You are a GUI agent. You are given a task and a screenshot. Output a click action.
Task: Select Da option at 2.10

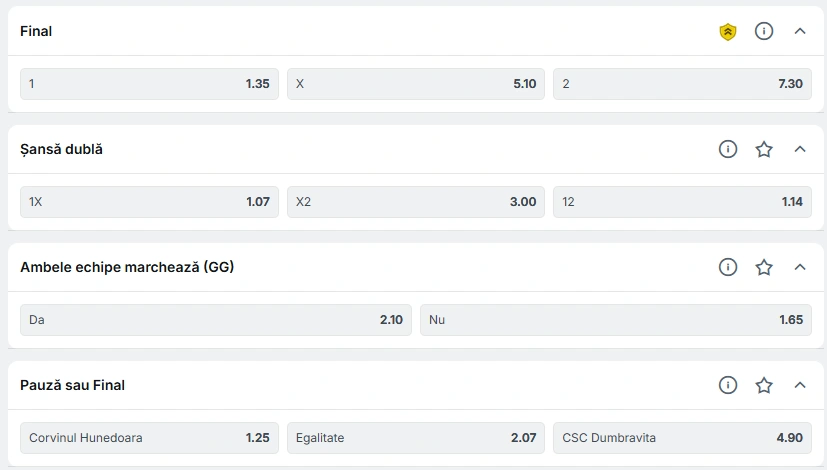pyautogui.click(x=216, y=320)
